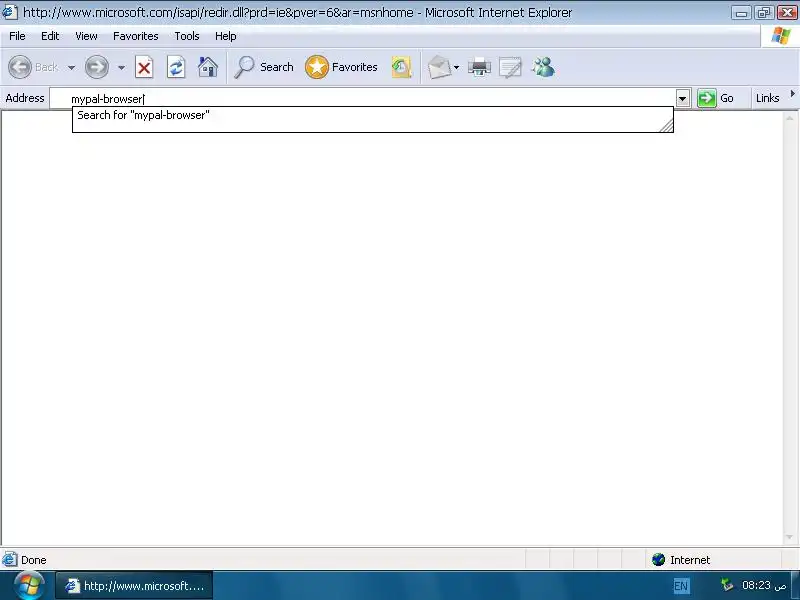Minimize the Internet Explorer window

(x=741, y=13)
